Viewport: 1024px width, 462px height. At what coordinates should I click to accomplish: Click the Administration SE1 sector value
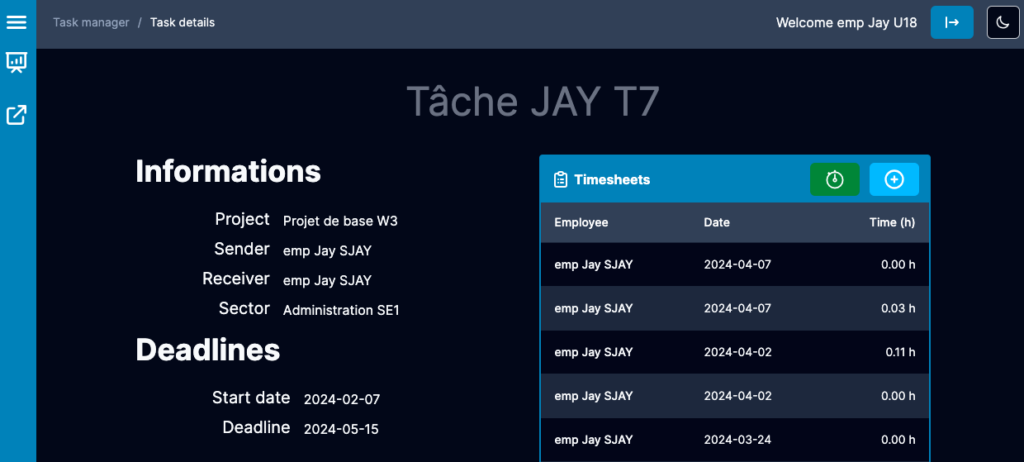tap(341, 310)
